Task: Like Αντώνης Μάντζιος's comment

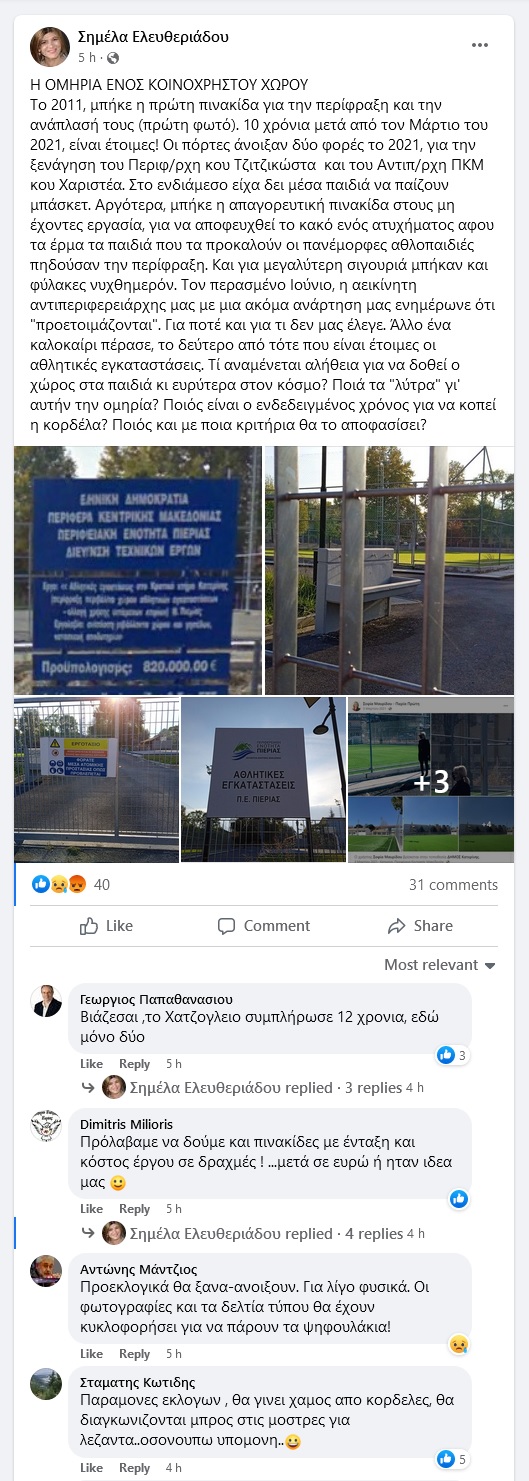Action: tap(91, 1354)
